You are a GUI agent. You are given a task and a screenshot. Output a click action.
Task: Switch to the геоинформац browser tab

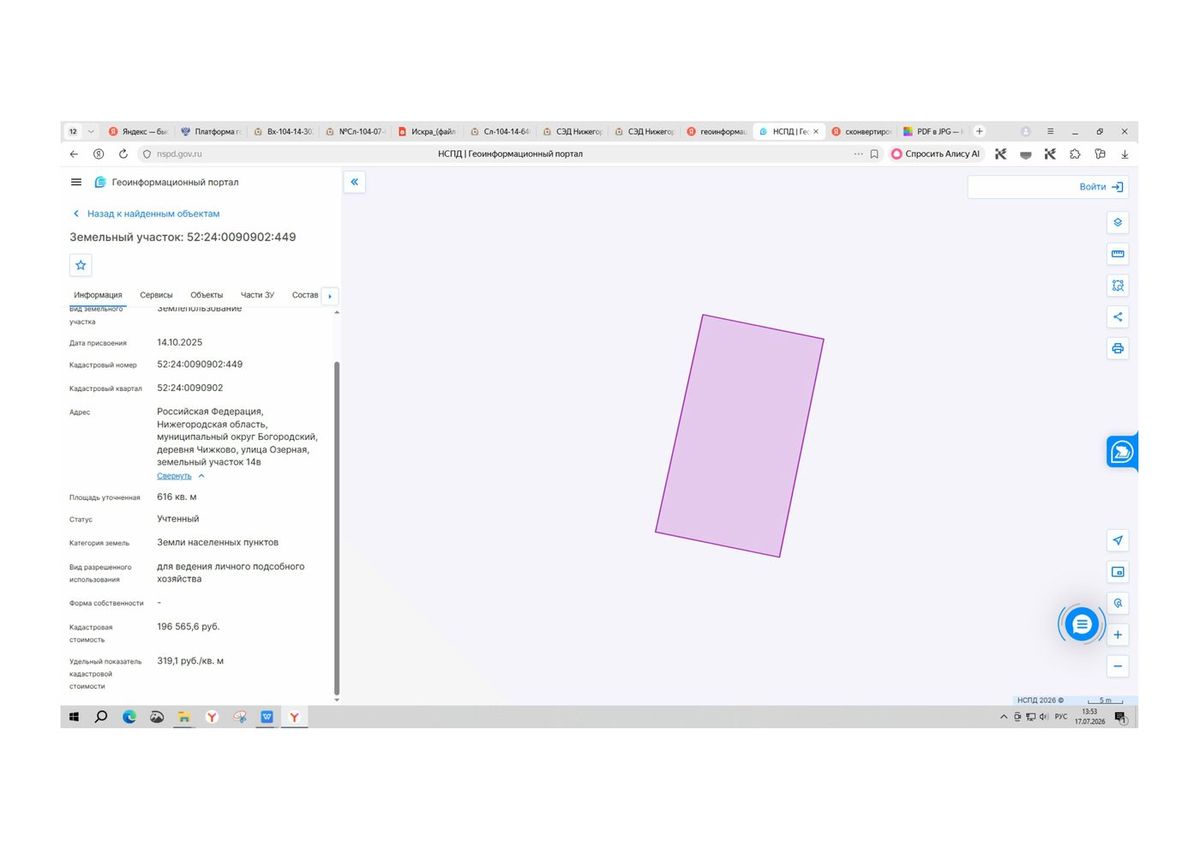tap(716, 131)
